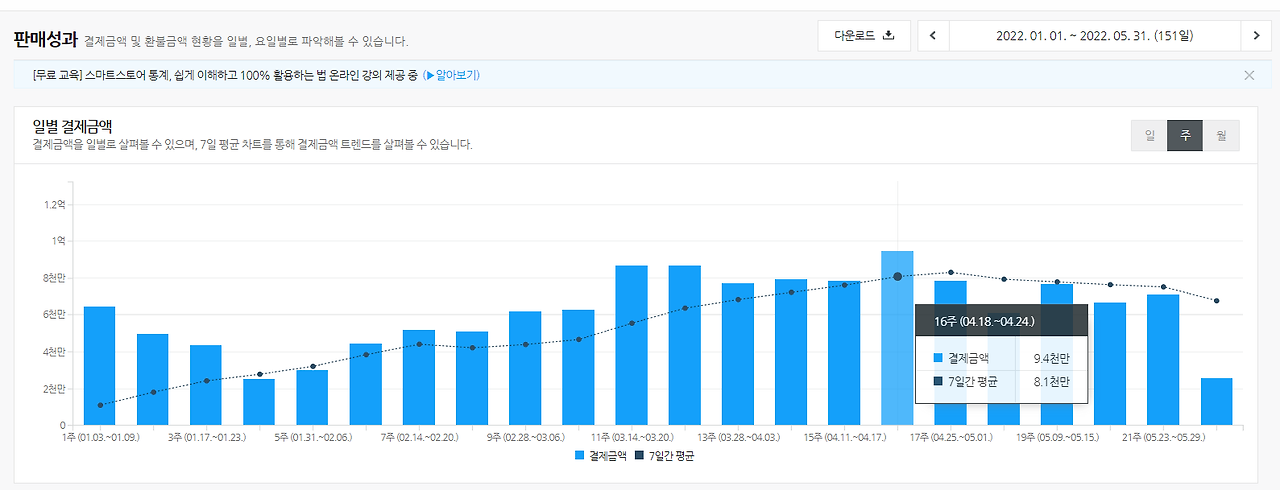Screen dimensions: 1280x490
Task: Advance to next date range with right arrow
Action: tap(1256, 35)
